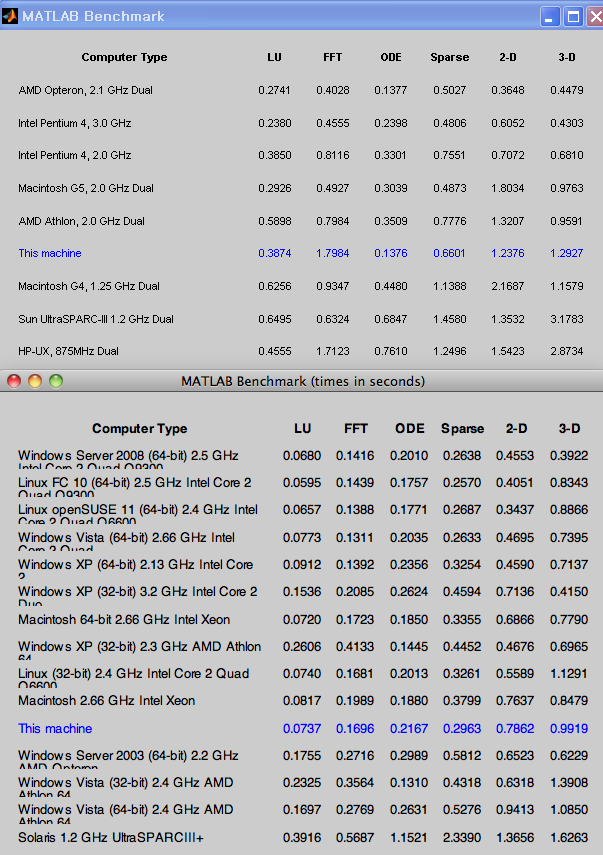This screenshot has width=603, height=855.
Task: Click the 'Computer Type' header in the lower window
Action: coord(140,429)
